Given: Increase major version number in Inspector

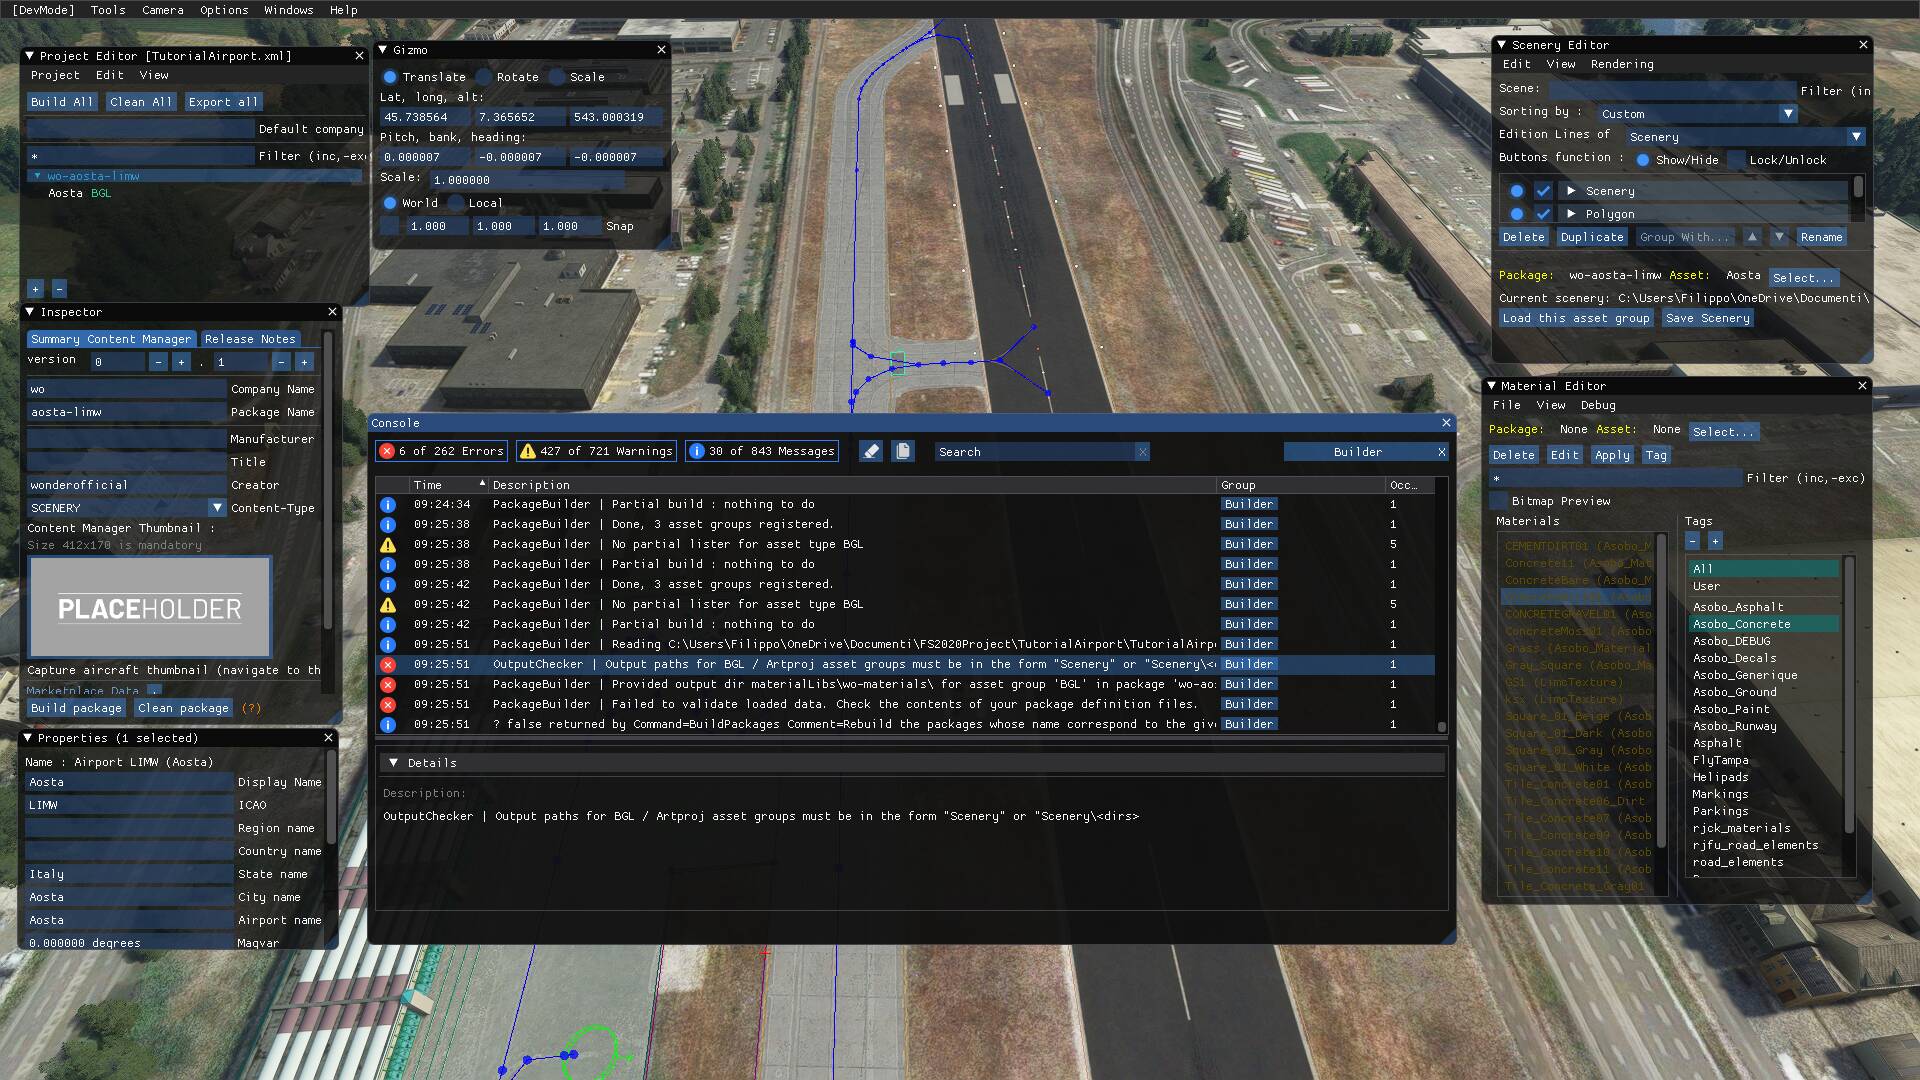Looking at the screenshot, I should click(181, 362).
